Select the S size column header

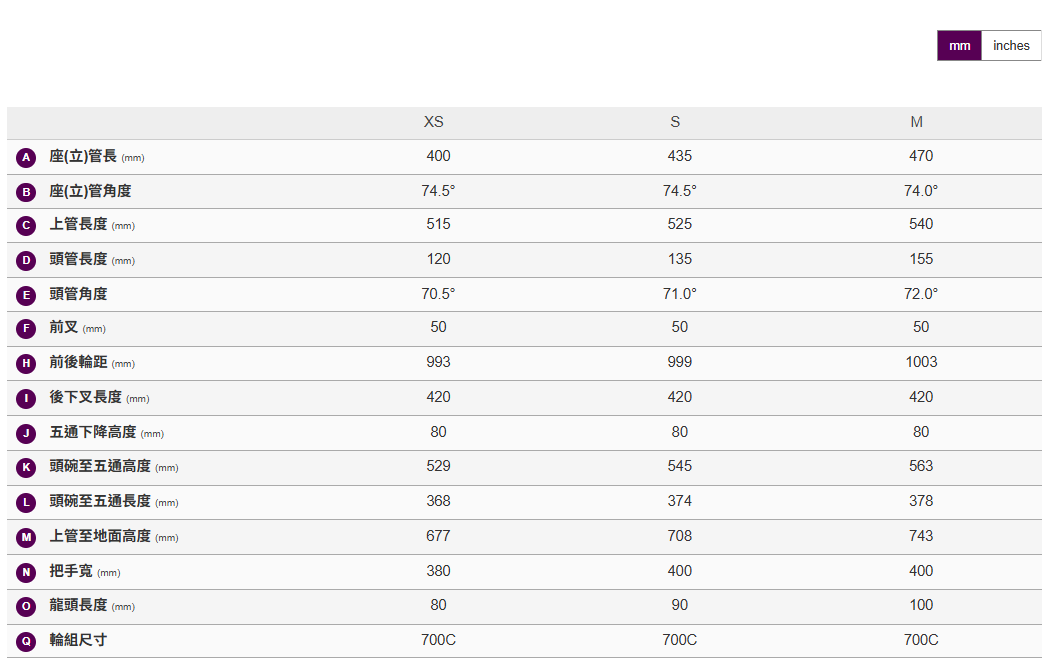(x=676, y=122)
